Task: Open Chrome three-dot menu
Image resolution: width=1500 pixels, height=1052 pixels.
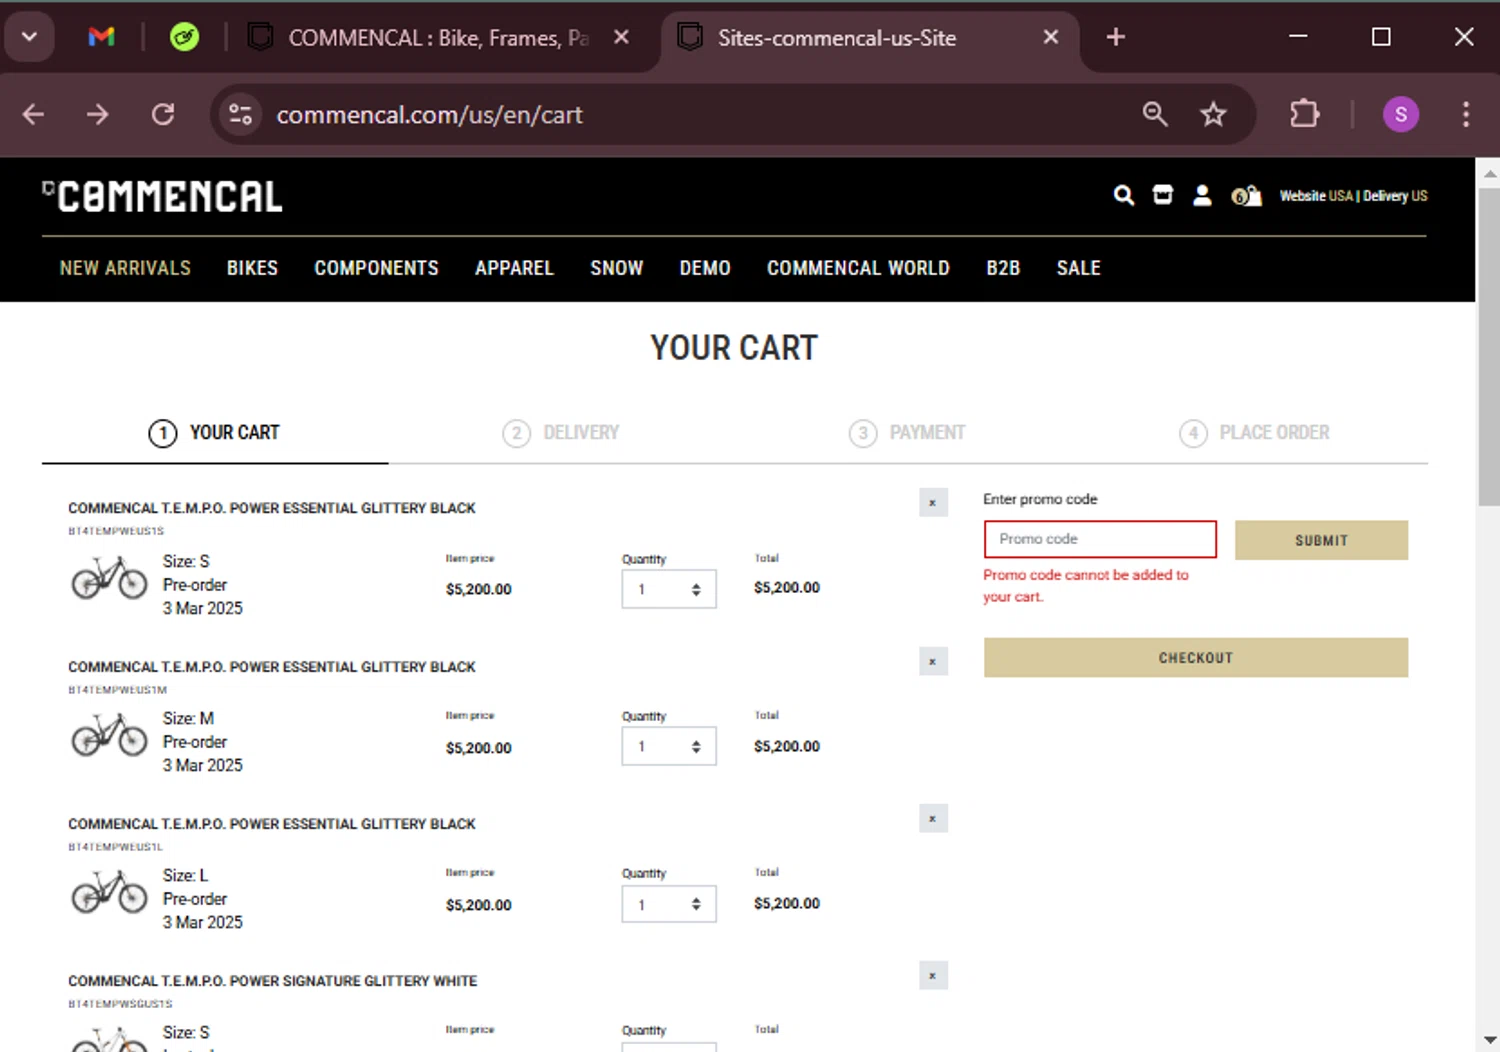Action: [1466, 115]
